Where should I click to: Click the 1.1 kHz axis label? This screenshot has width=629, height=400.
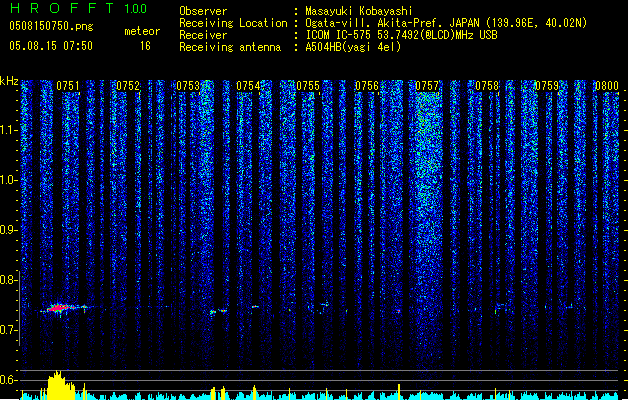click(x=9, y=130)
